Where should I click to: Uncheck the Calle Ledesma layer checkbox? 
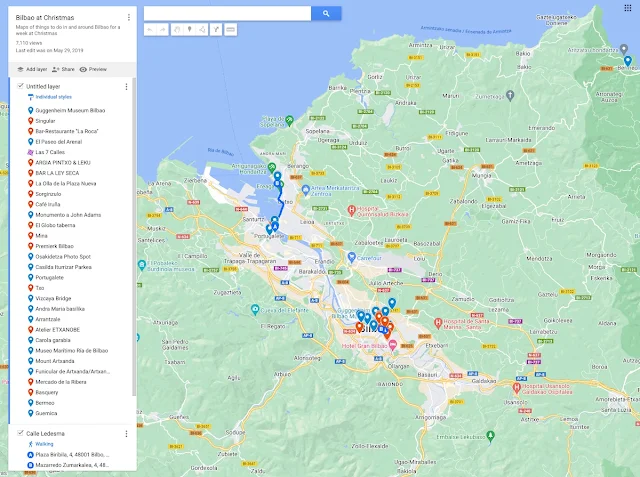[x=20, y=433]
